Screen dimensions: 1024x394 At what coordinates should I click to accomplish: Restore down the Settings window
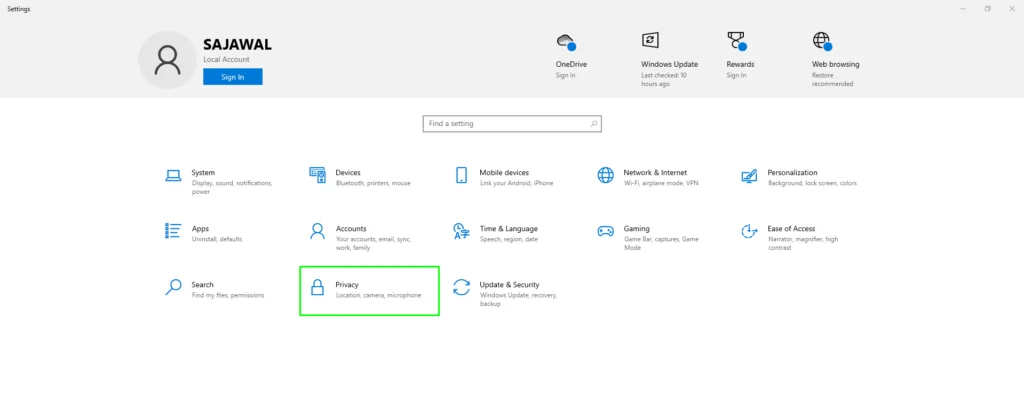pos(987,9)
